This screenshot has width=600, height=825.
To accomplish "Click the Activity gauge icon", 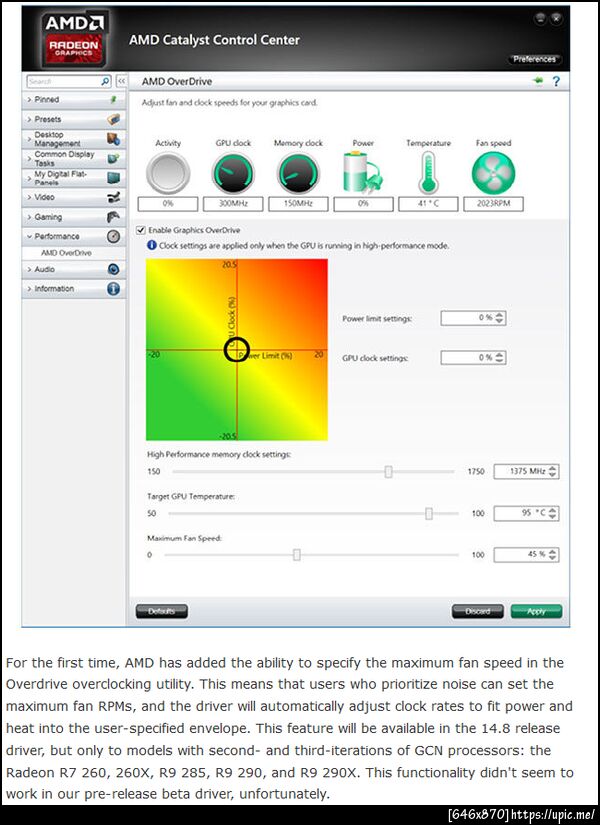I will pos(168,173).
